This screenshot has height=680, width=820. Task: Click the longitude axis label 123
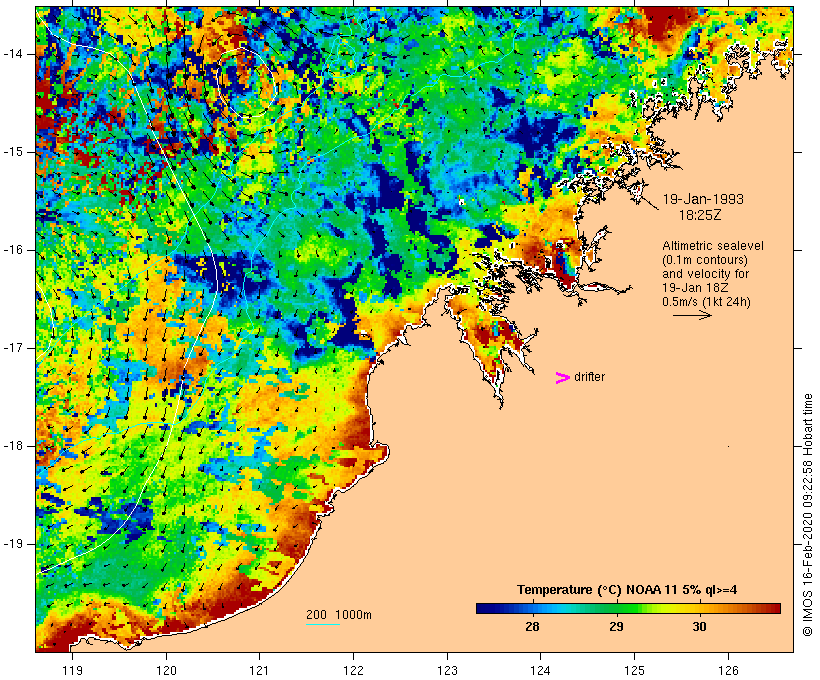[447, 670]
